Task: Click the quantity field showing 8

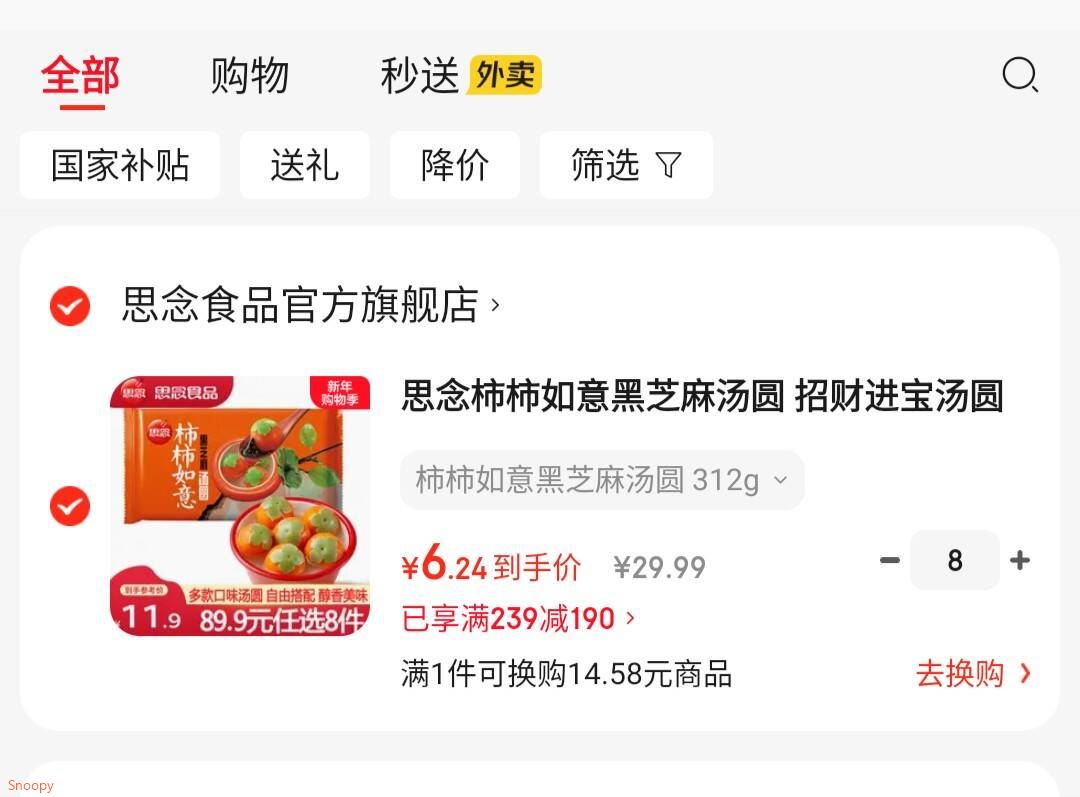Action: (955, 560)
